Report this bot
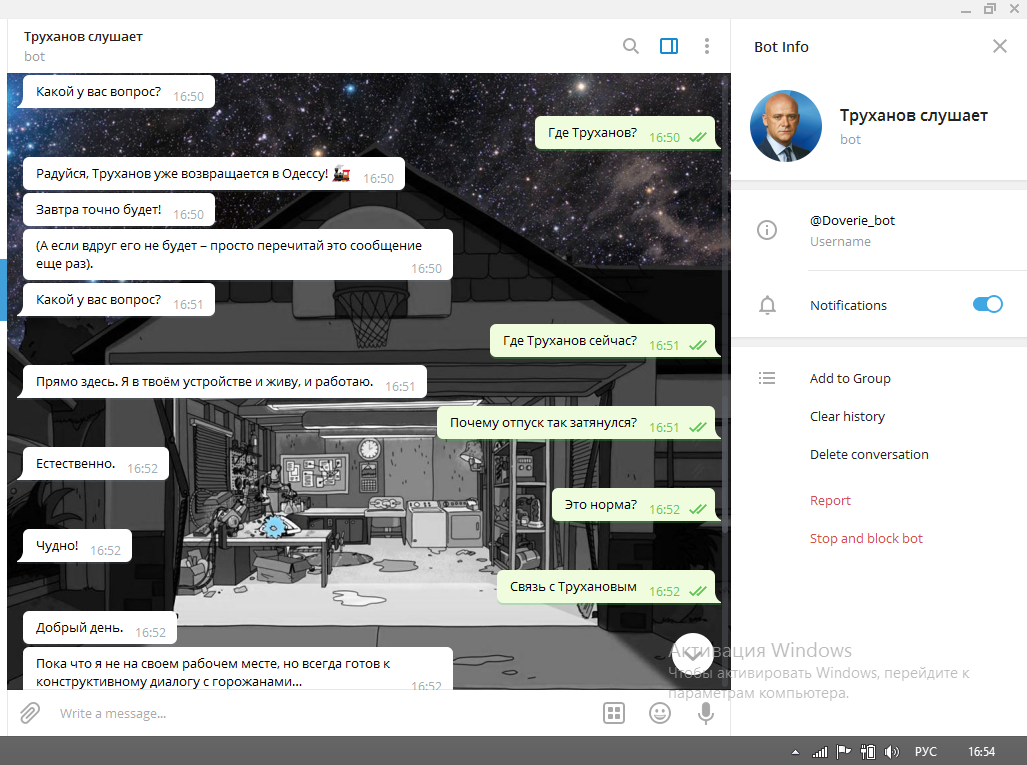This screenshot has height=765, width=1027. [830, 501]
